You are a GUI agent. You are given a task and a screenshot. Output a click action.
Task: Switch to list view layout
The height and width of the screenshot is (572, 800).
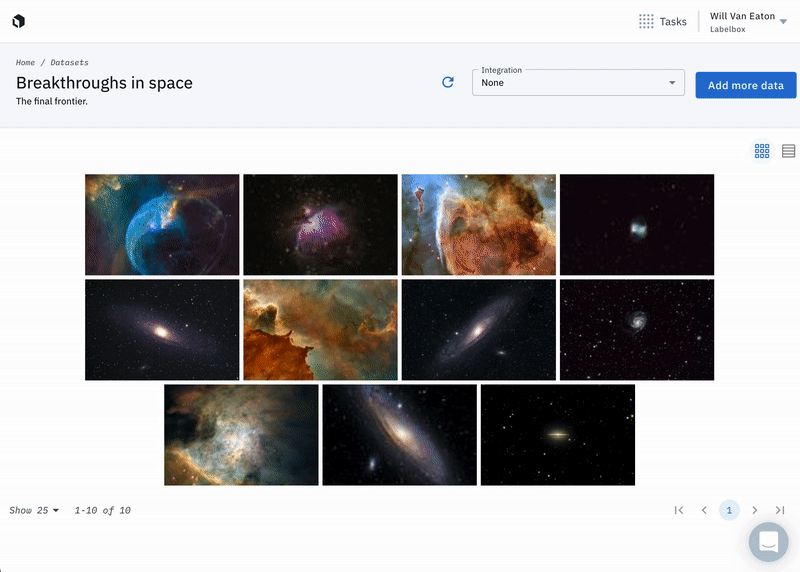point(788,151)
